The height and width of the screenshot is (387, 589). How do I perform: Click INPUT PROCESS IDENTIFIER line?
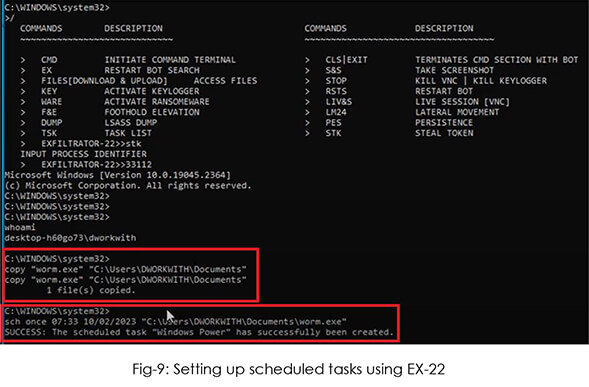(x=83, y=154)
